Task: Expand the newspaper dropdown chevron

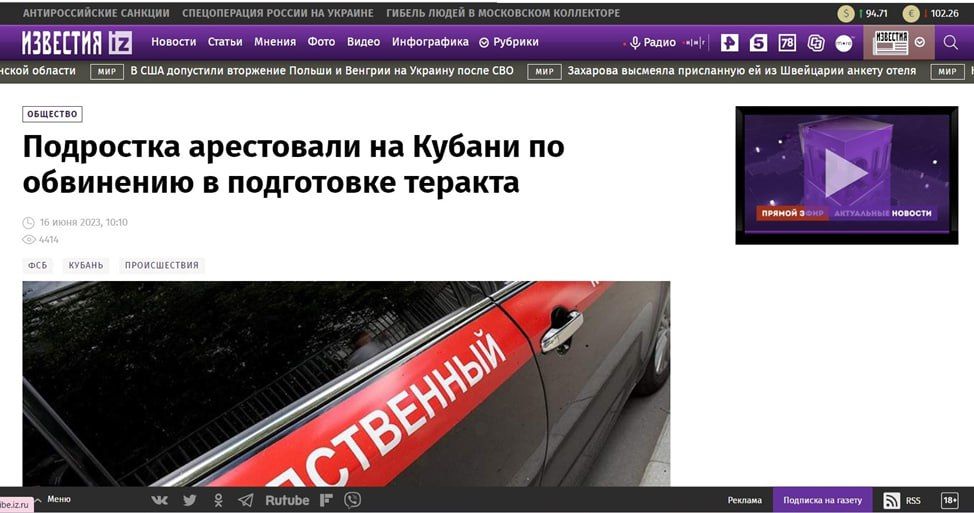Action: pyautogui.click(x=920, y=42)
